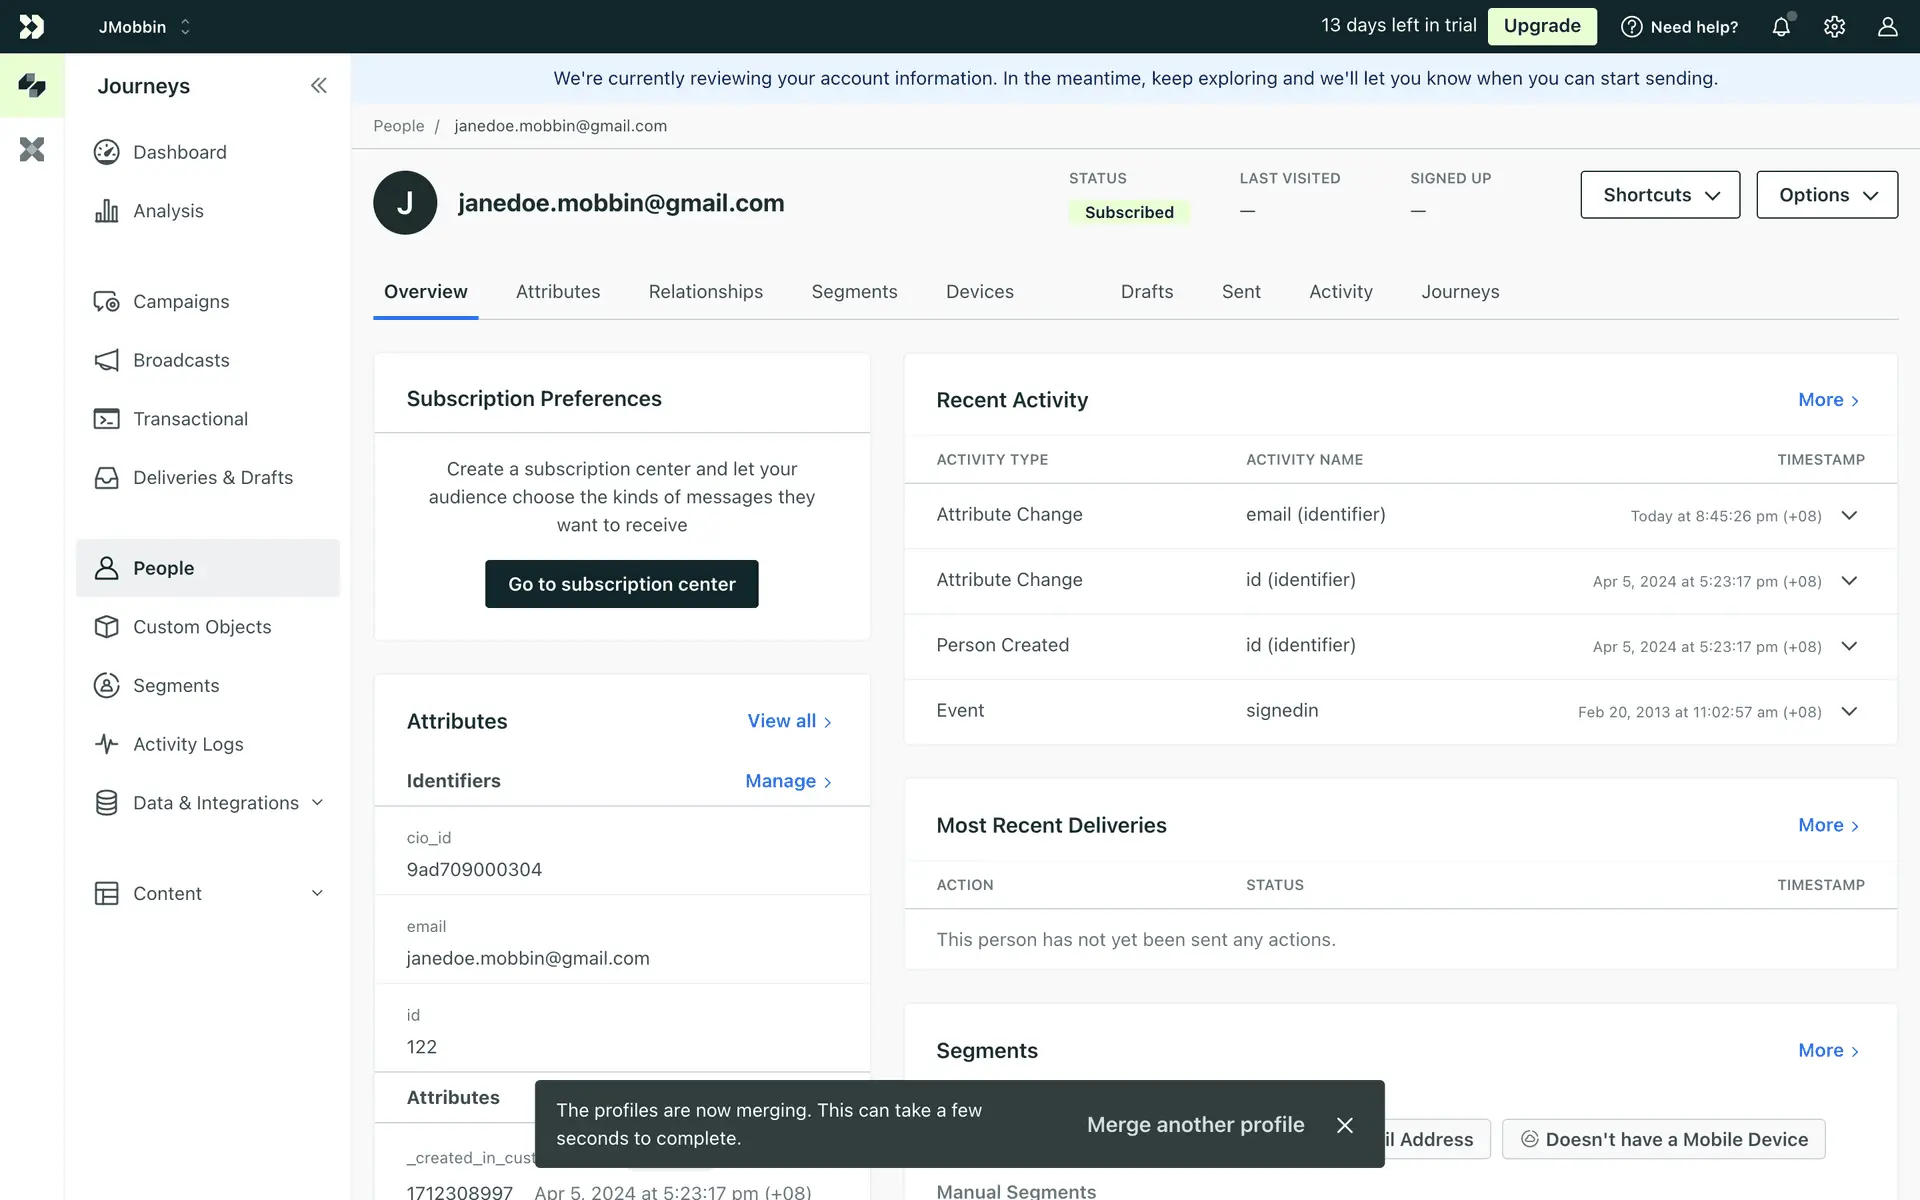Dismiss the merging profiles toast notification
Image resolution: width=1920 pixels, height=1200 pixels.
(x=1345, y=1125)
